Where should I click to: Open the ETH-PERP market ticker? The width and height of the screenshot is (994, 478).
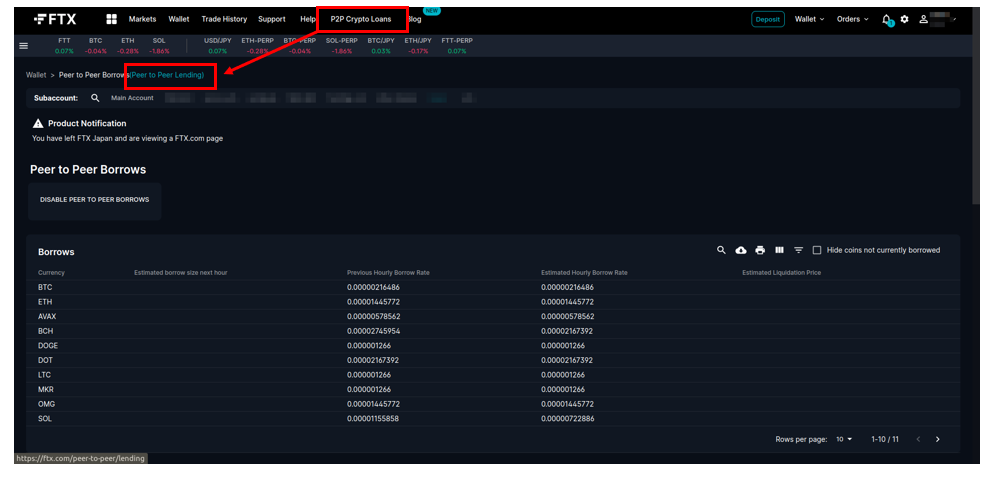tap(257, 45)
